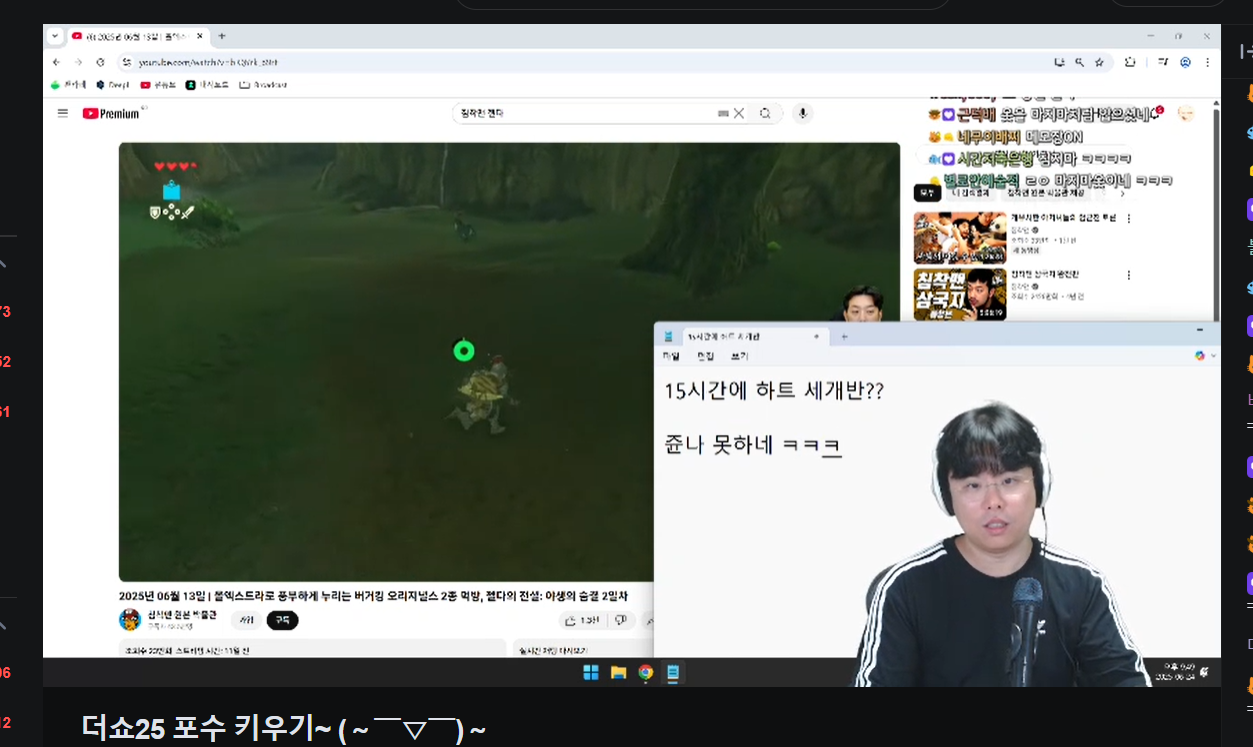Open Chrome media controls icon
Image resolution: width=1253 pixels, height=747 pixels.
1163,62
